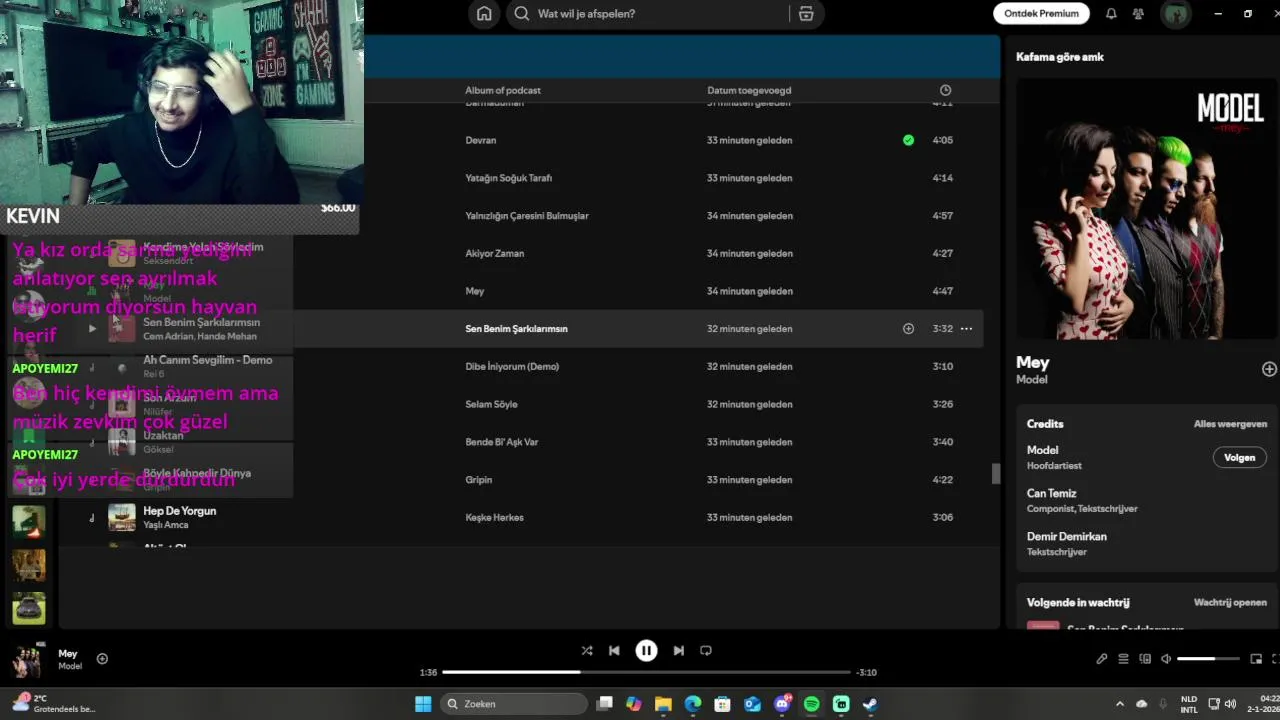Toggle shuffle playback
This screenshot has height=720, width=1280.
[587, 650]
